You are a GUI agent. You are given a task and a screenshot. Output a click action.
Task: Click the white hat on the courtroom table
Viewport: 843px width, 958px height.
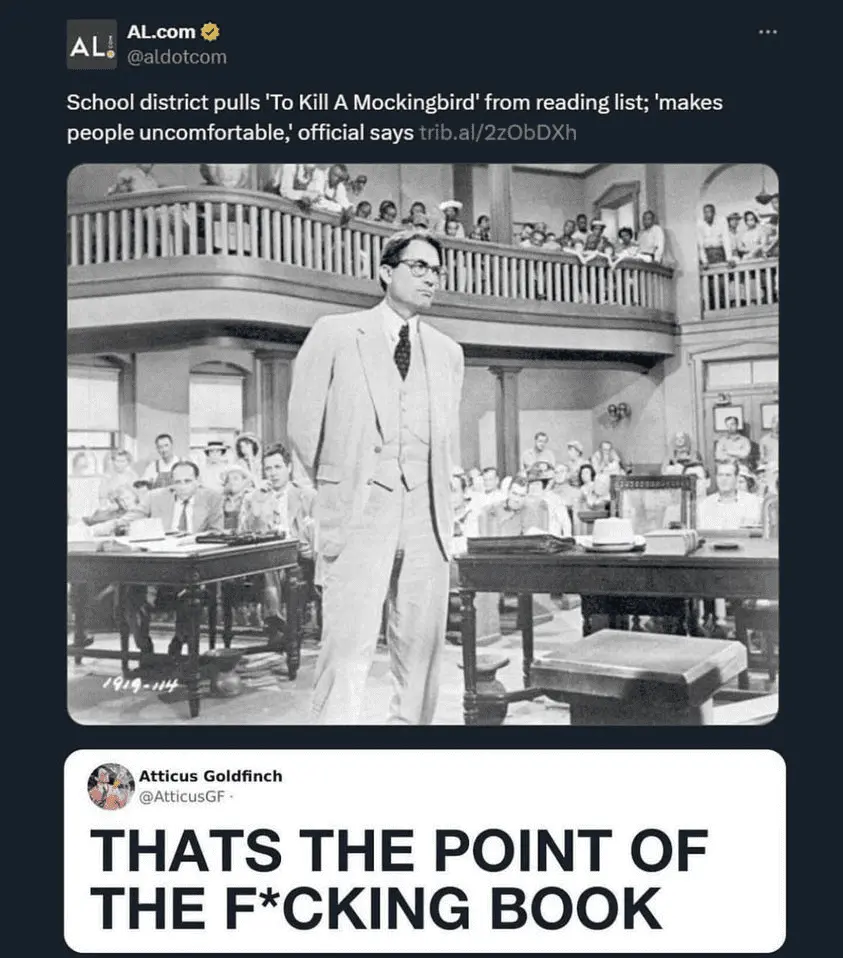(612, 532)
